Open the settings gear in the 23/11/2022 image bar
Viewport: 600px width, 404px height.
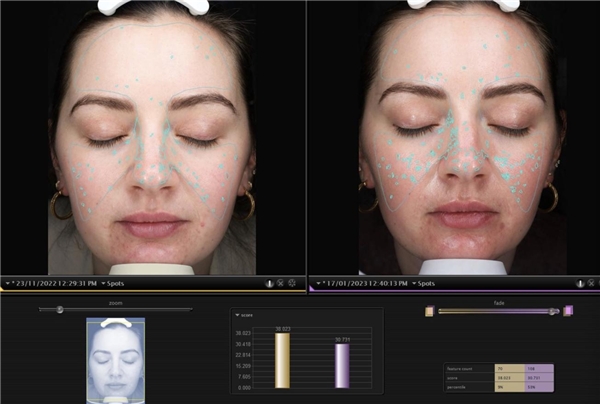[292, 283]
